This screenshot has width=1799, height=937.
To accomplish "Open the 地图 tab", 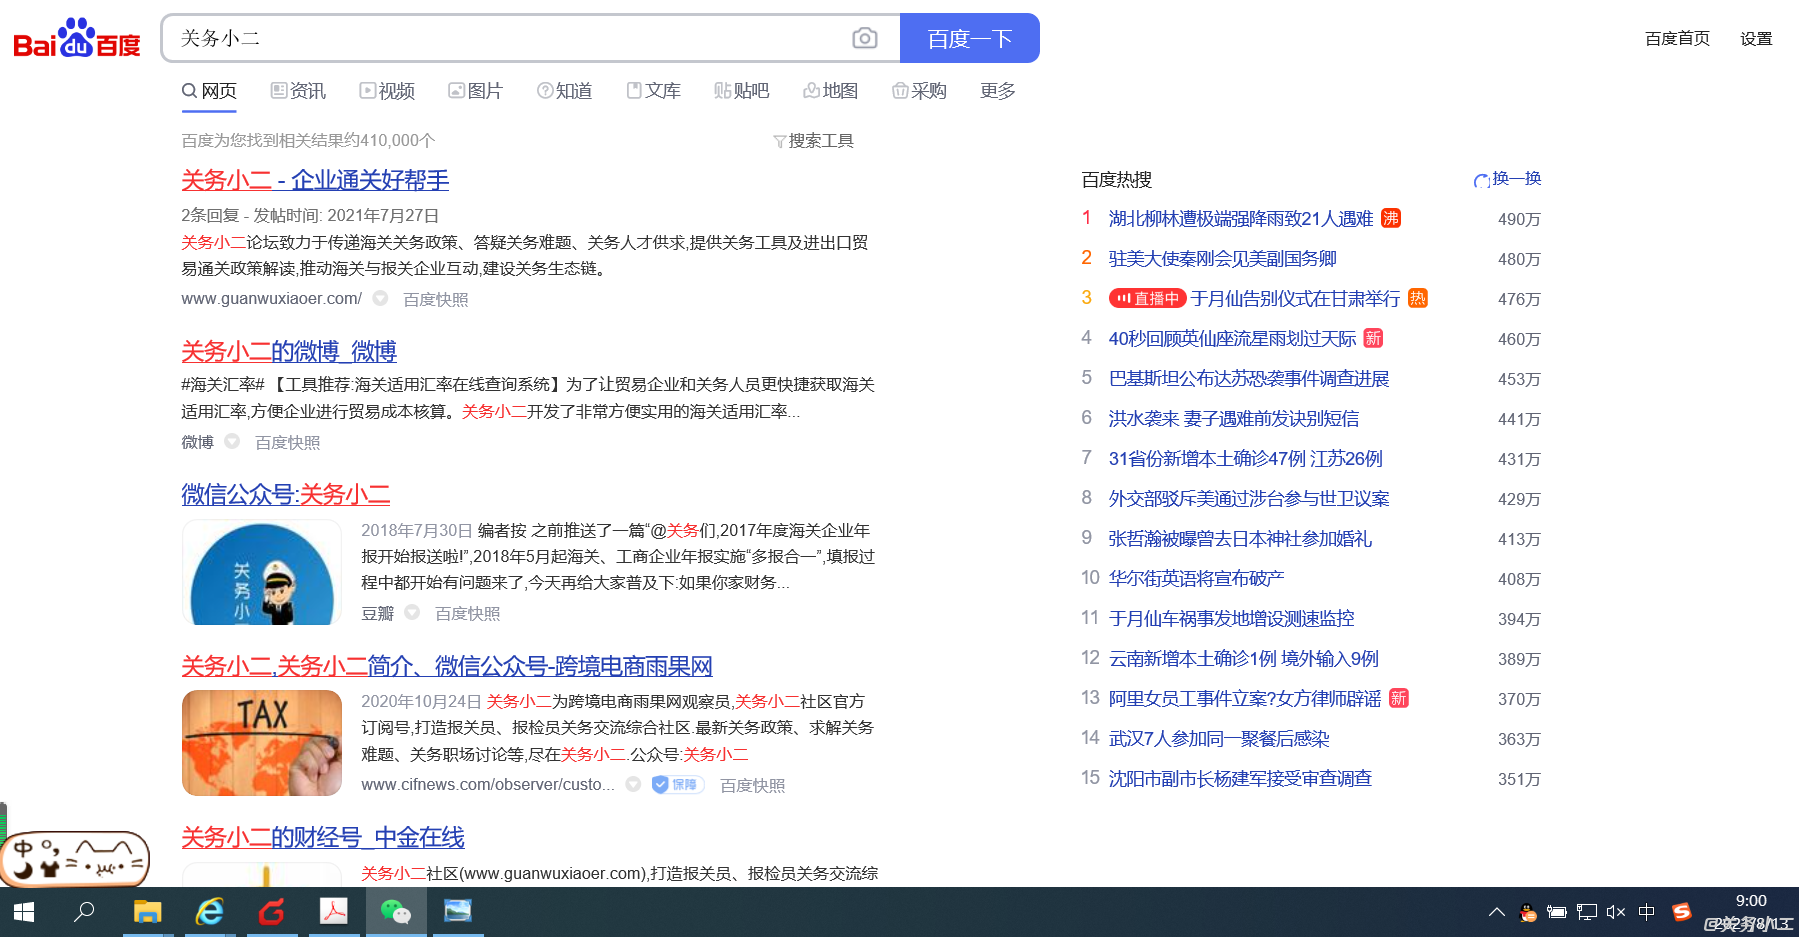I will point(830,91).
